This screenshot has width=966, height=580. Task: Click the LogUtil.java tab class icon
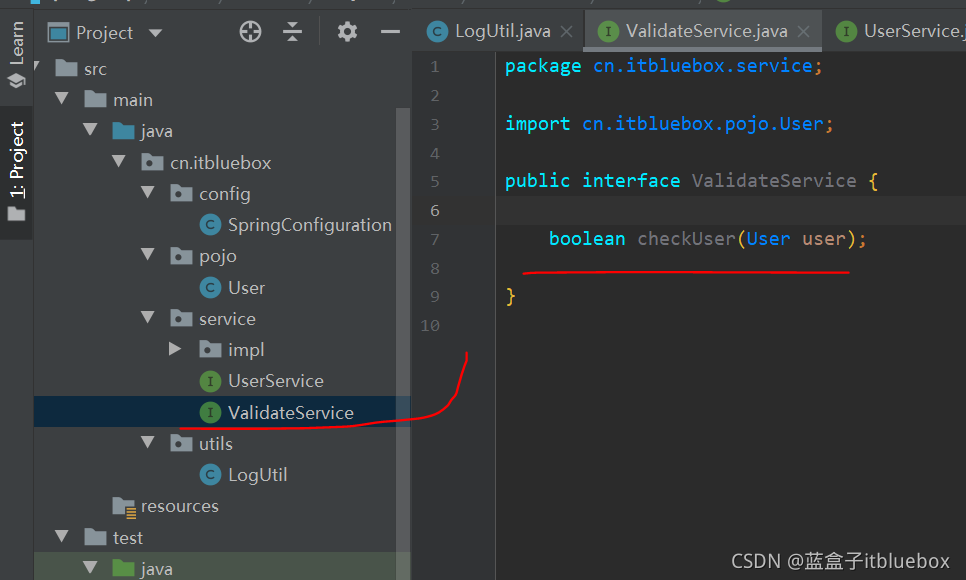click(x=437, y=31)
